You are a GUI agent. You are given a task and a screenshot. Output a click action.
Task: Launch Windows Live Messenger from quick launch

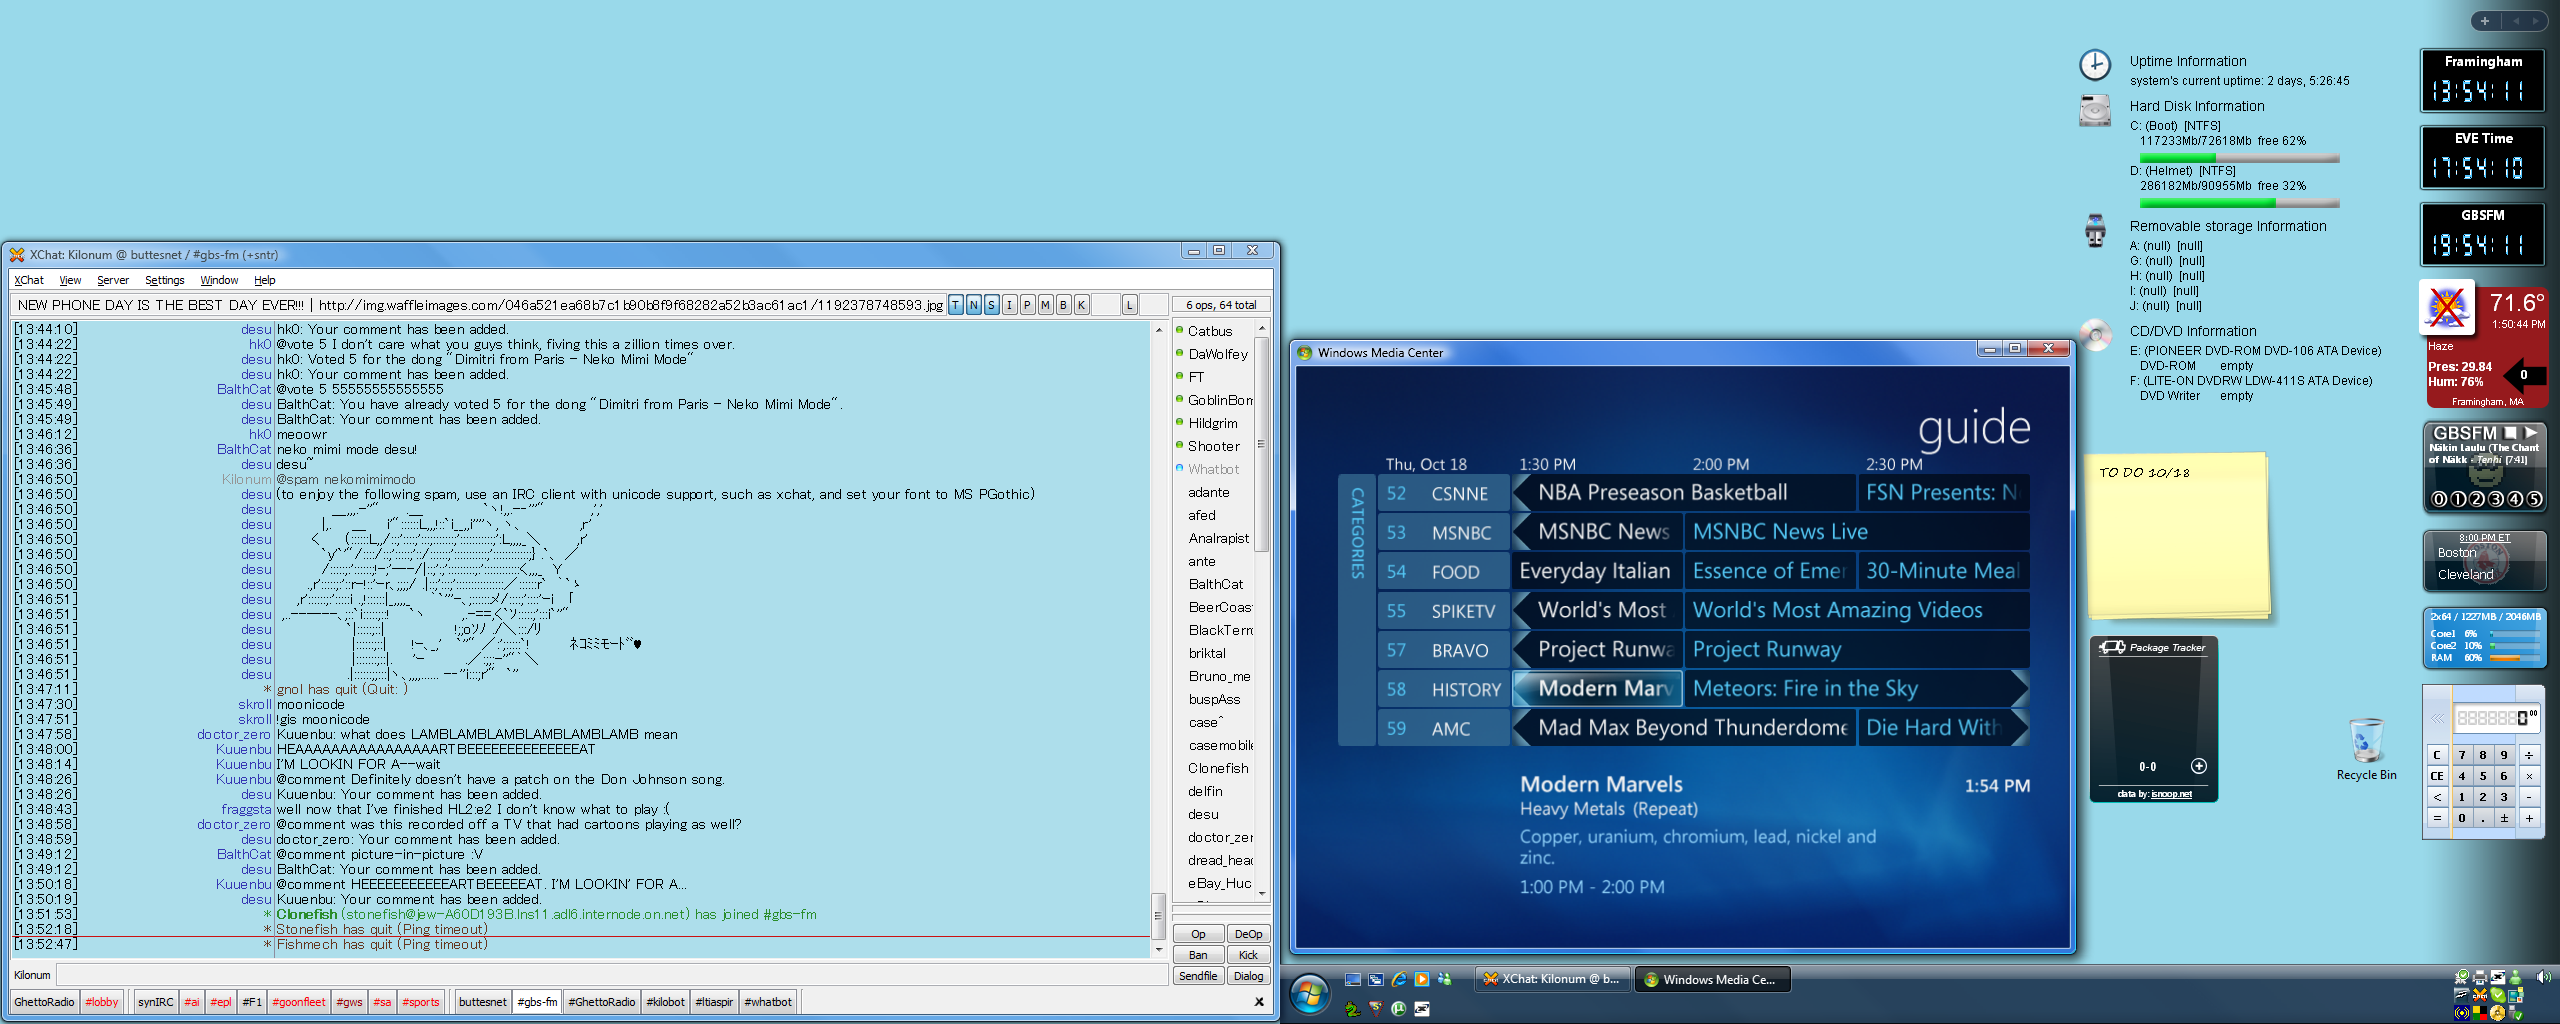(1444, 979)
